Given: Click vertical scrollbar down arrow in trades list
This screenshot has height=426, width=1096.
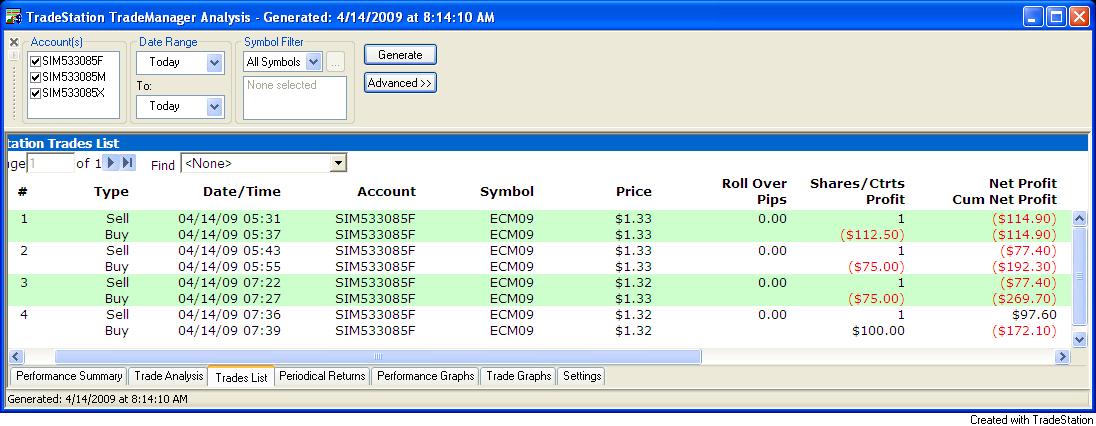Looking at the screenshot, I should pos(1079,339).
